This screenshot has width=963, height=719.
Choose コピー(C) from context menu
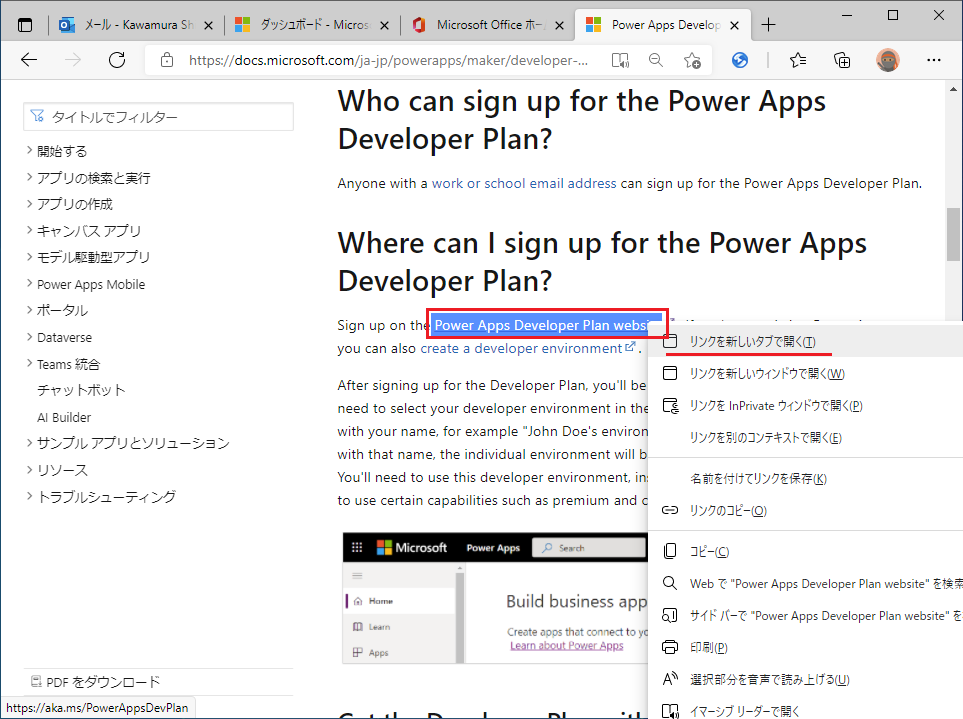tap(805, 551)
